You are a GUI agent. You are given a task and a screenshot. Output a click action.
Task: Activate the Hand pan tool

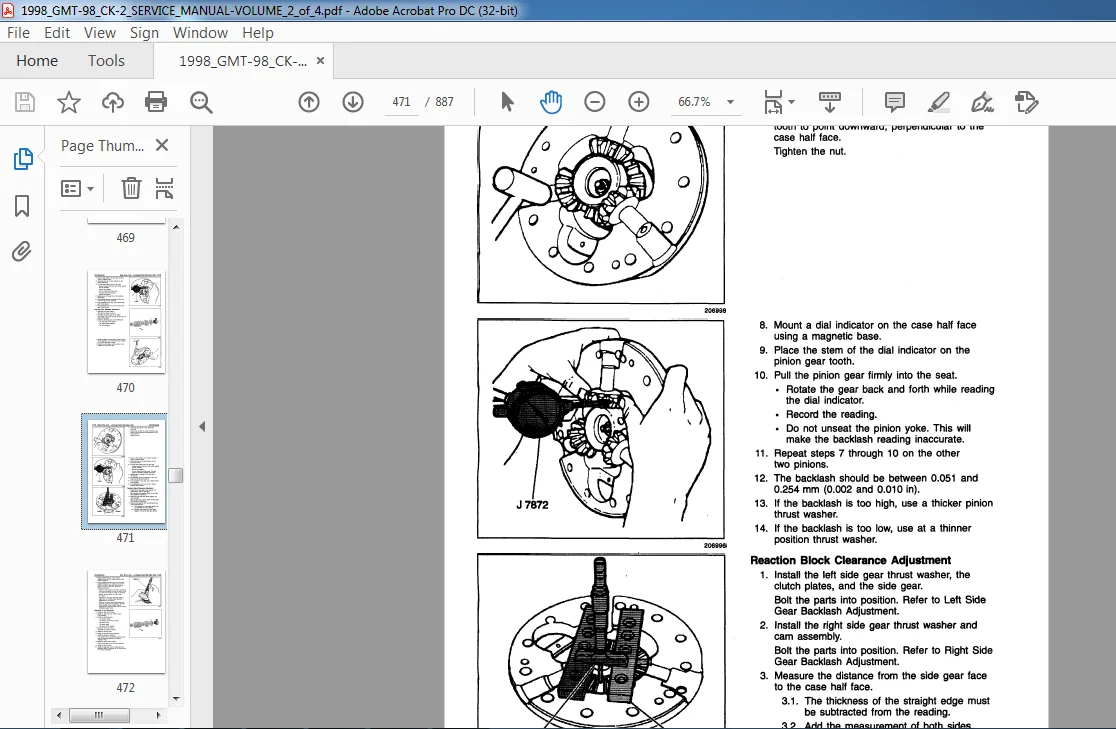click(x=551, y=102)
